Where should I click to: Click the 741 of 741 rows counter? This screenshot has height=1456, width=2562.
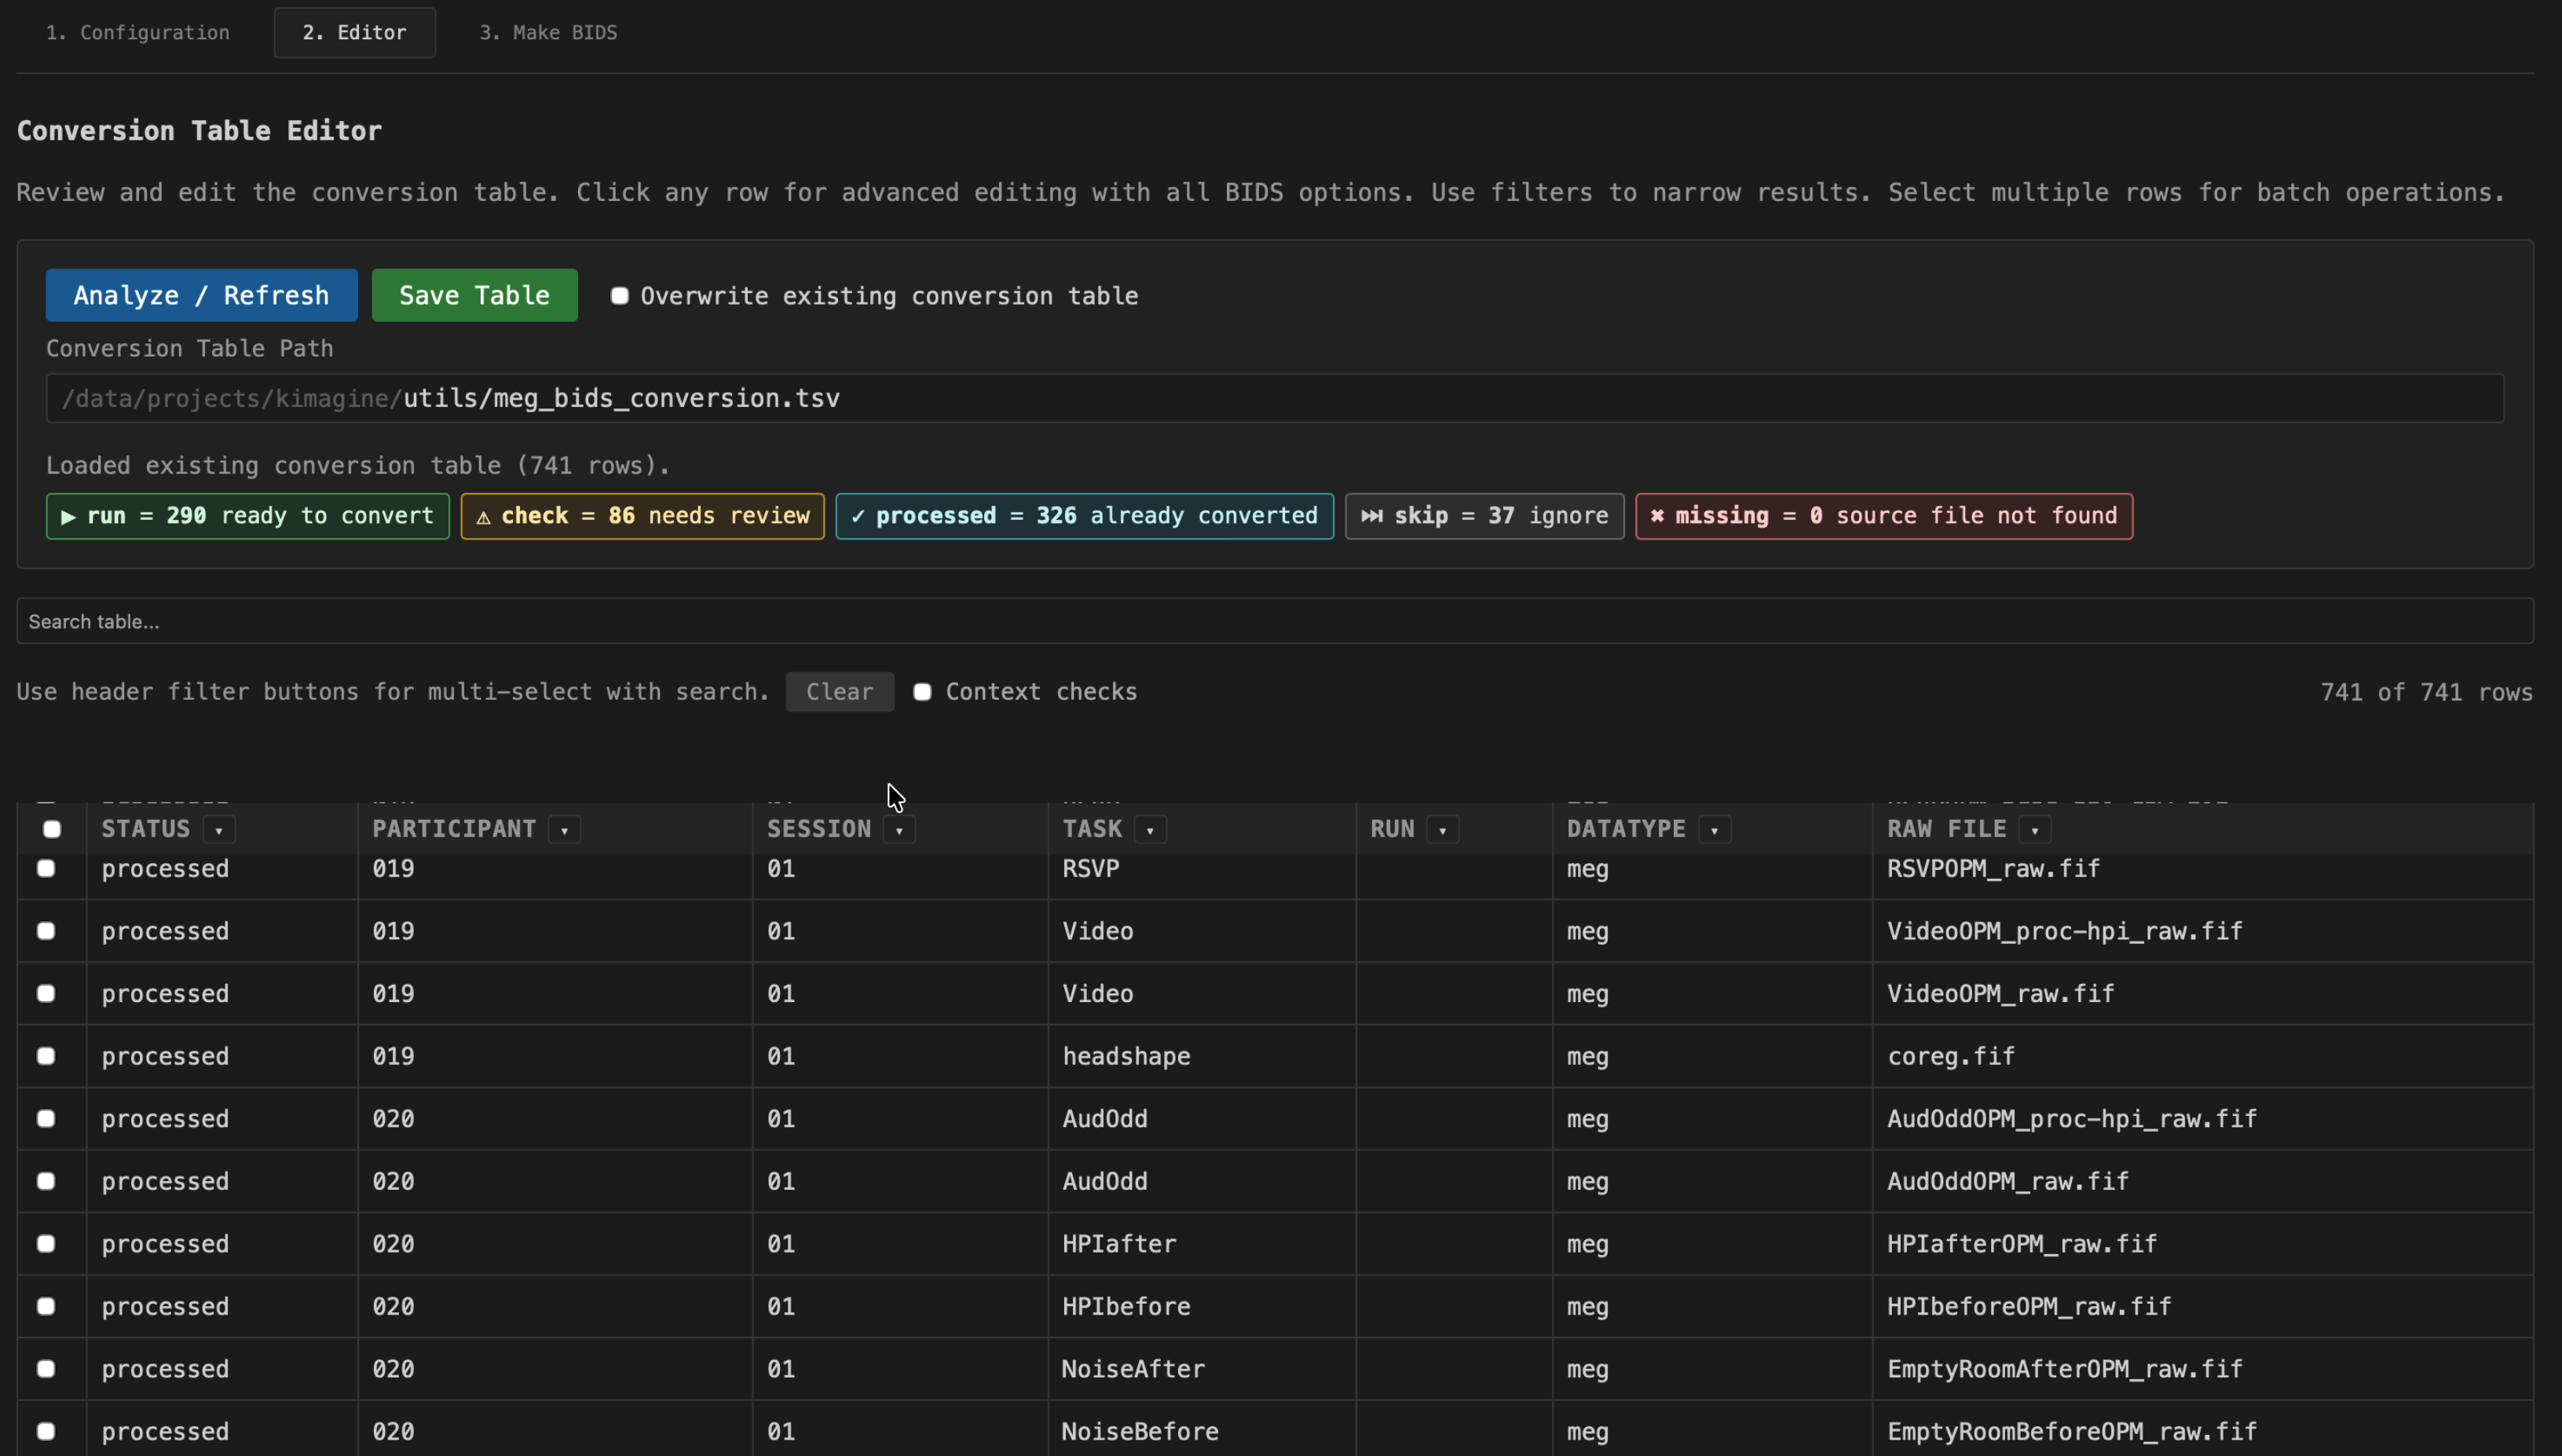click(x=2426, y=692)
